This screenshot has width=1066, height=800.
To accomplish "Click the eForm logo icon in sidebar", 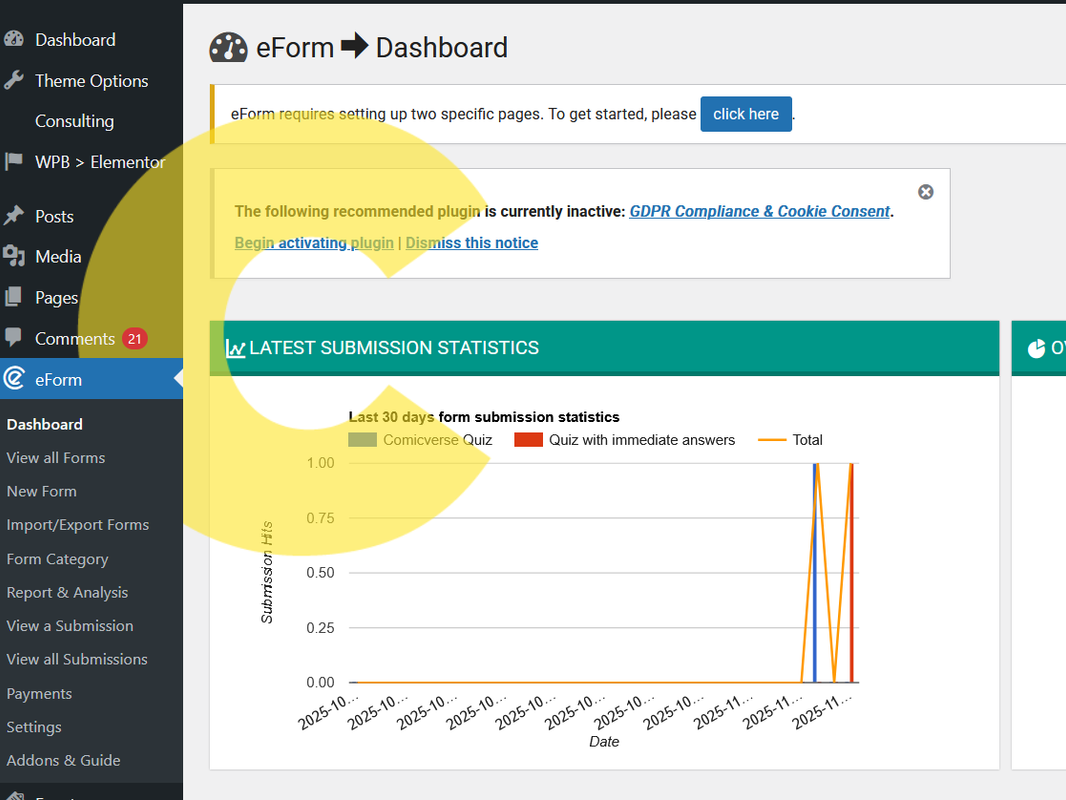I will [14, 379].
